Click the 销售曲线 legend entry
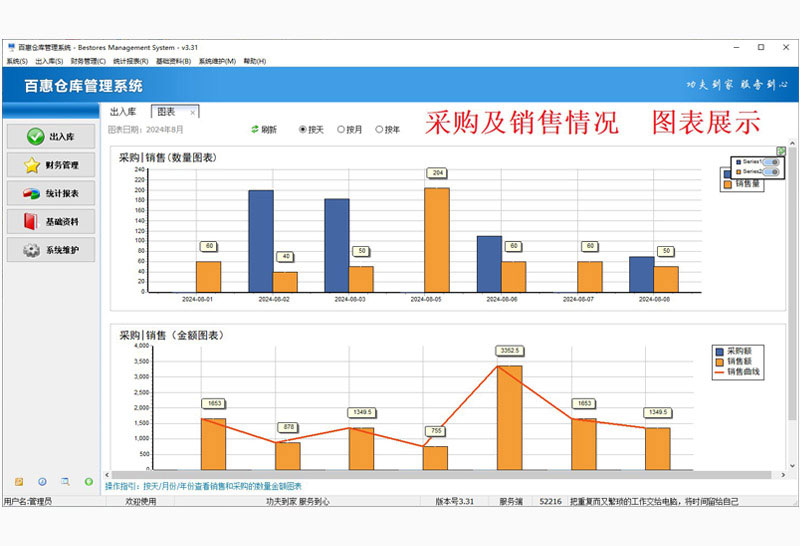800x546 pixels. pos(738,372)
